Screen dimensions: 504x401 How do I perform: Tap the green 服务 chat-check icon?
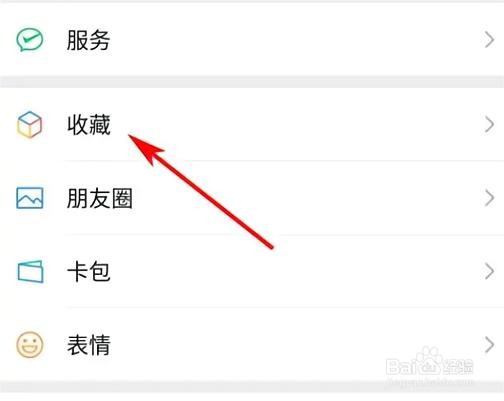point(30,40)
